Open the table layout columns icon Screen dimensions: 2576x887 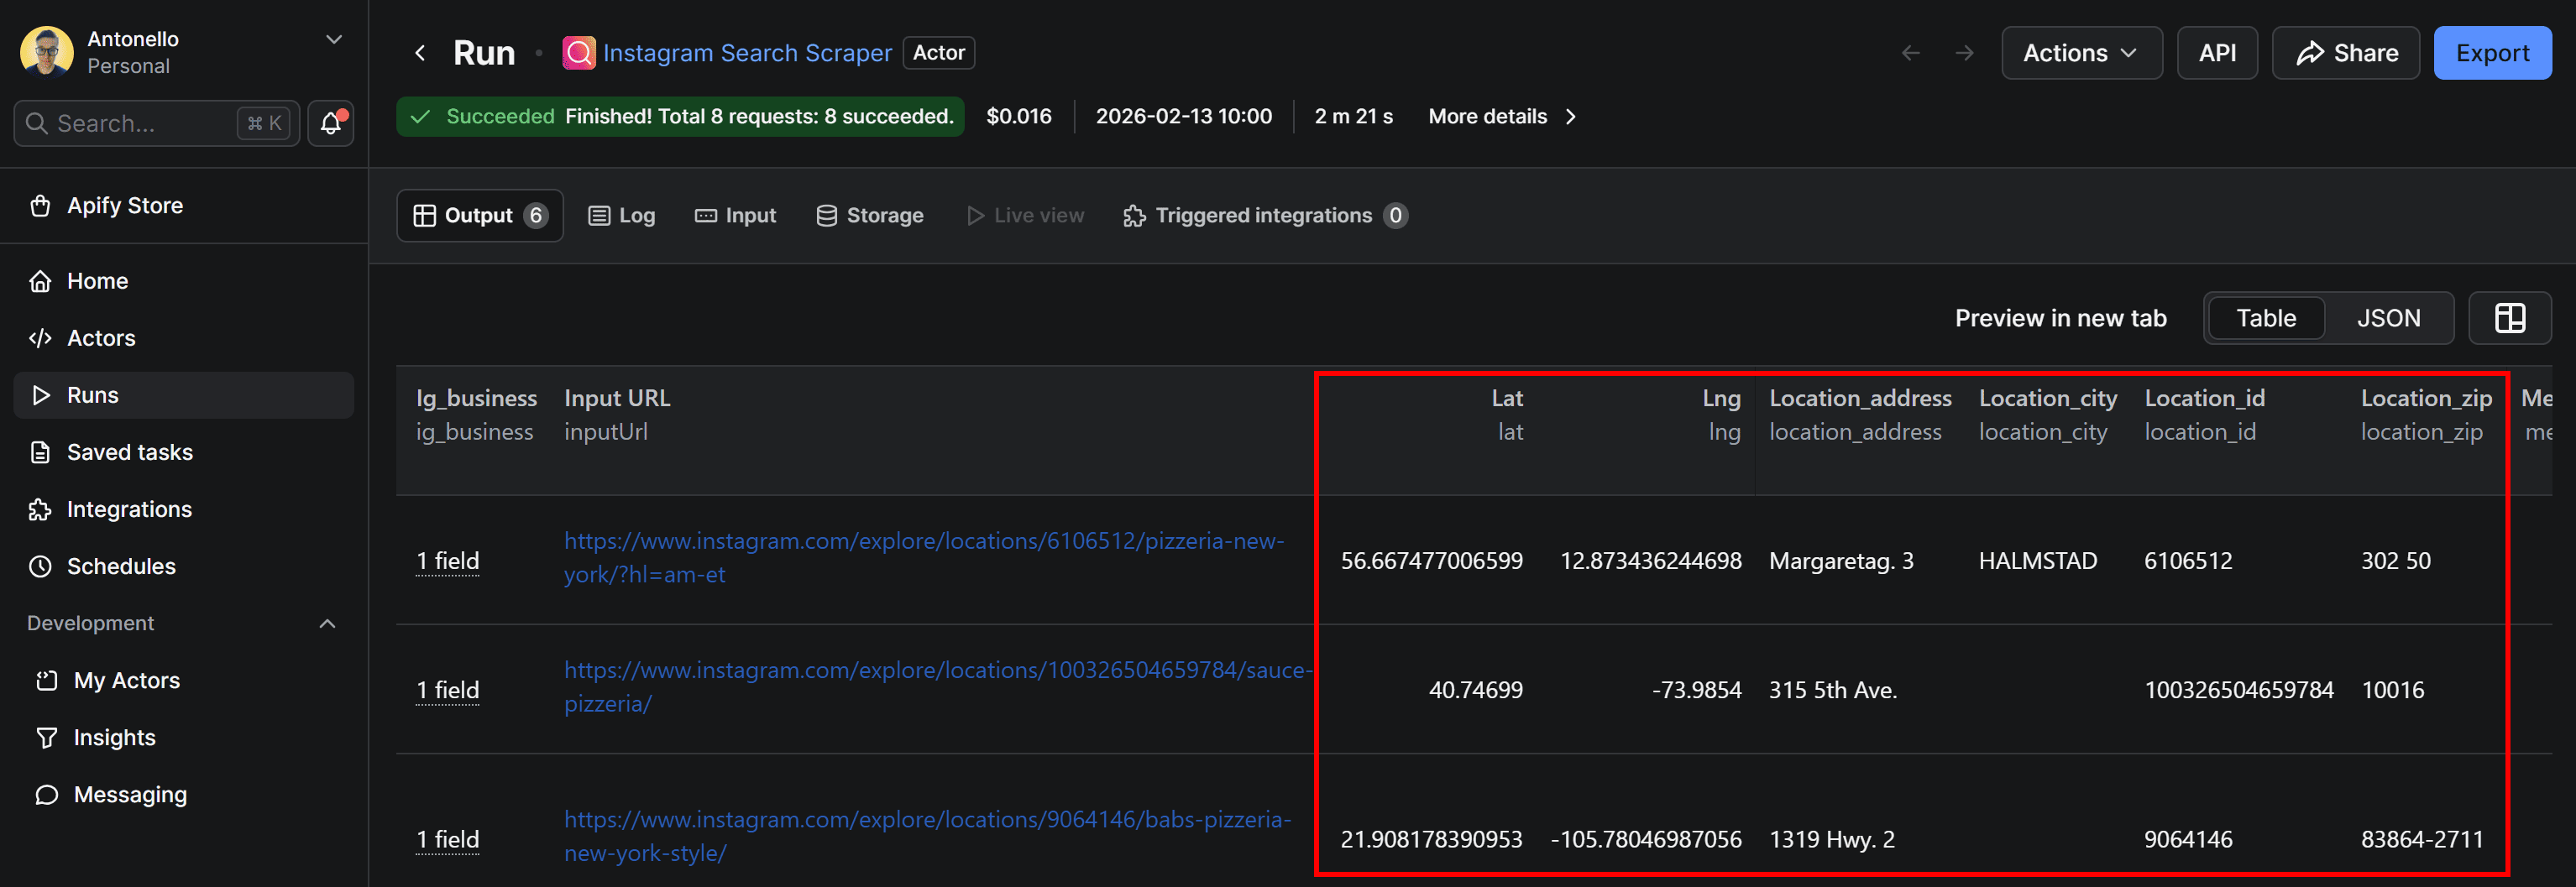tap(2509, 318)
